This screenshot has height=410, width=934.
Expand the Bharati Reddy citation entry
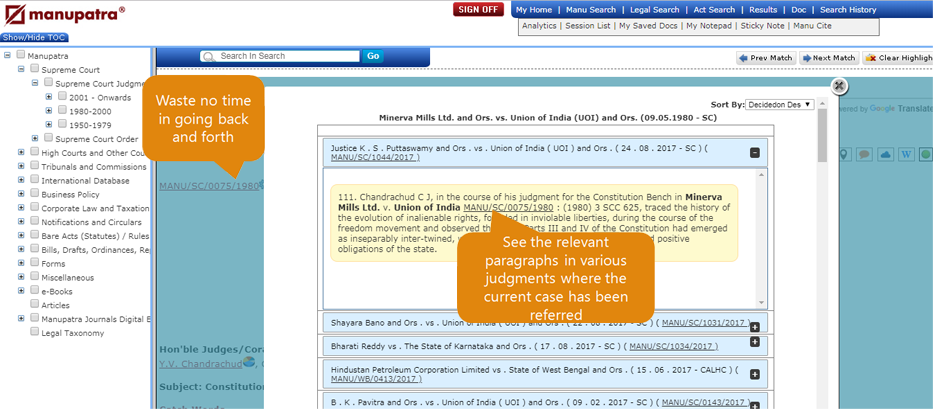click(x=755, y=342)
